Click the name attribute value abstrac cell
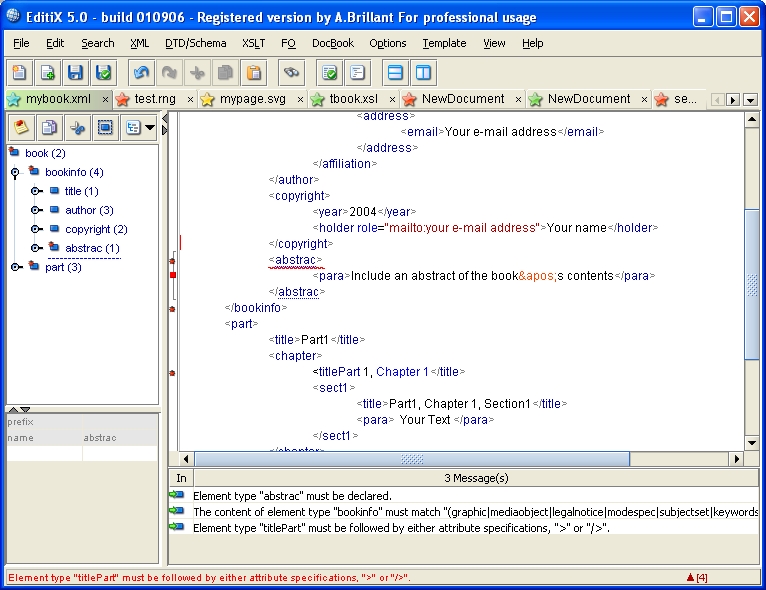Screen dimensions: 766x590 (x=120, y=438)
